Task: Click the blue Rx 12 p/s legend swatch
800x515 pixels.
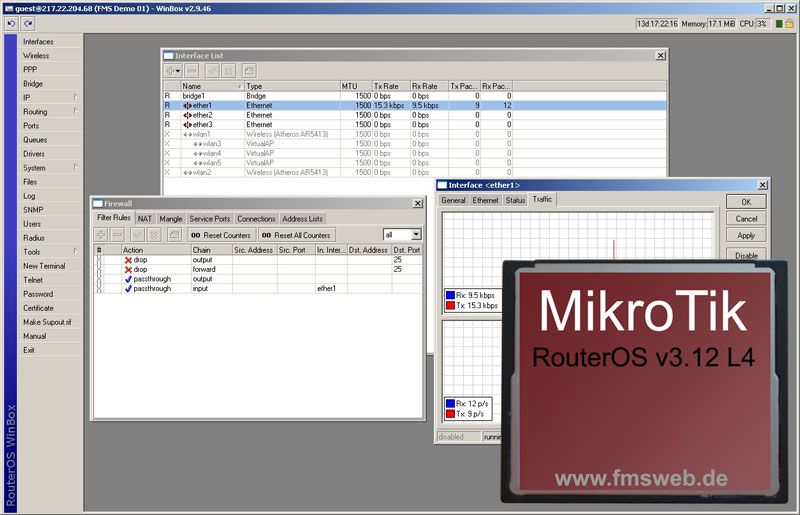Action: [450, 403]
